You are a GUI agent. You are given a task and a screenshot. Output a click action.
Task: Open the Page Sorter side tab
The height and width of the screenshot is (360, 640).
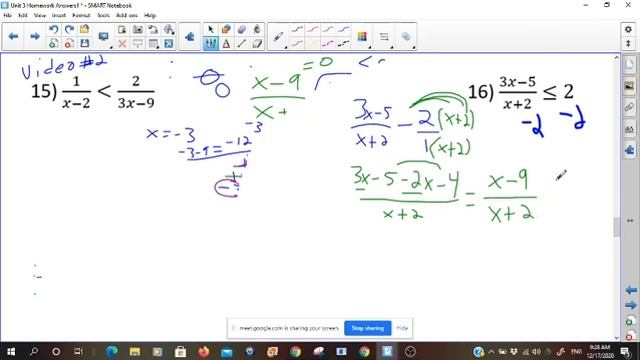tap(629, 64)
